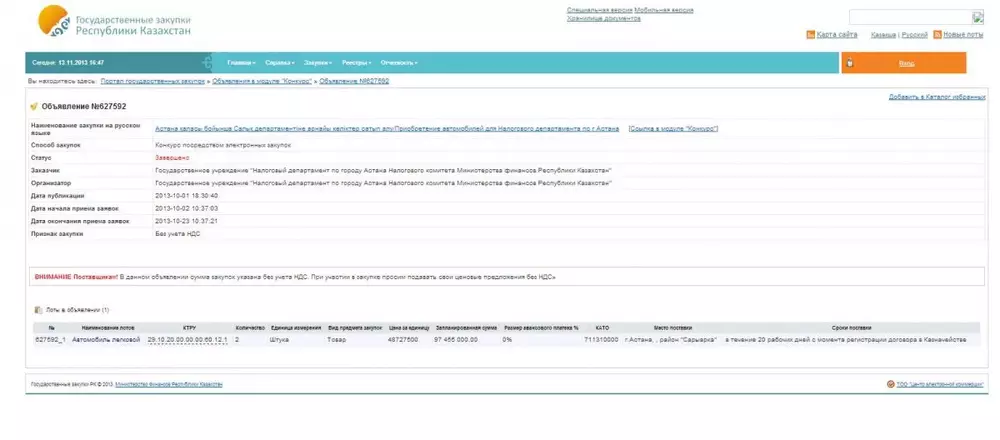
Task: Expand the Главная dropdown menu
Action: coord(241,63)
